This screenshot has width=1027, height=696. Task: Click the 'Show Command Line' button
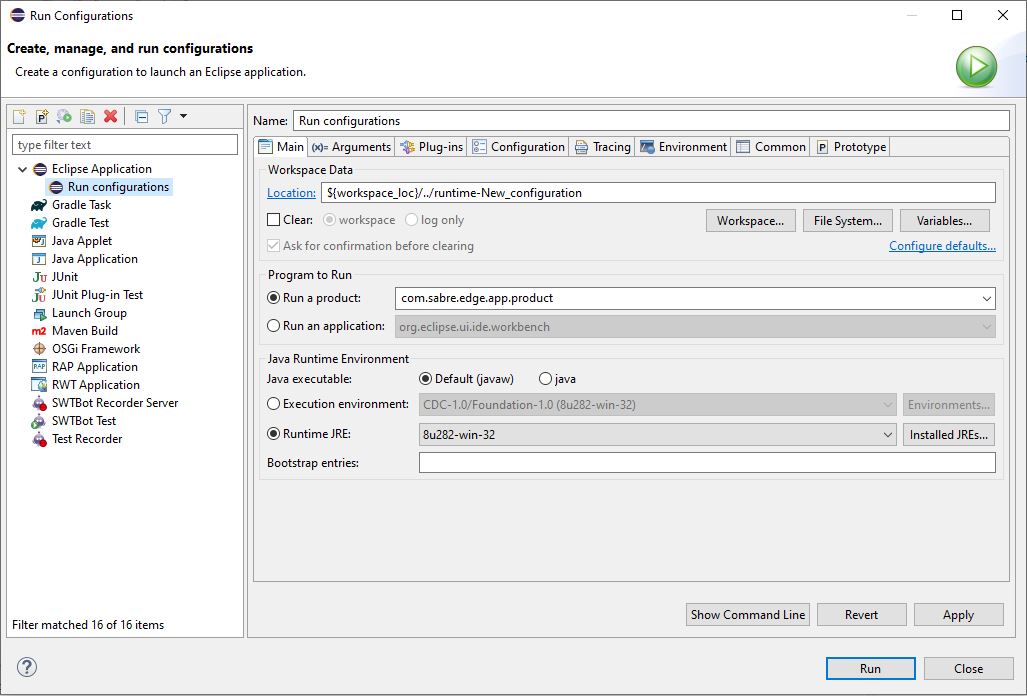tap(747, 615)
